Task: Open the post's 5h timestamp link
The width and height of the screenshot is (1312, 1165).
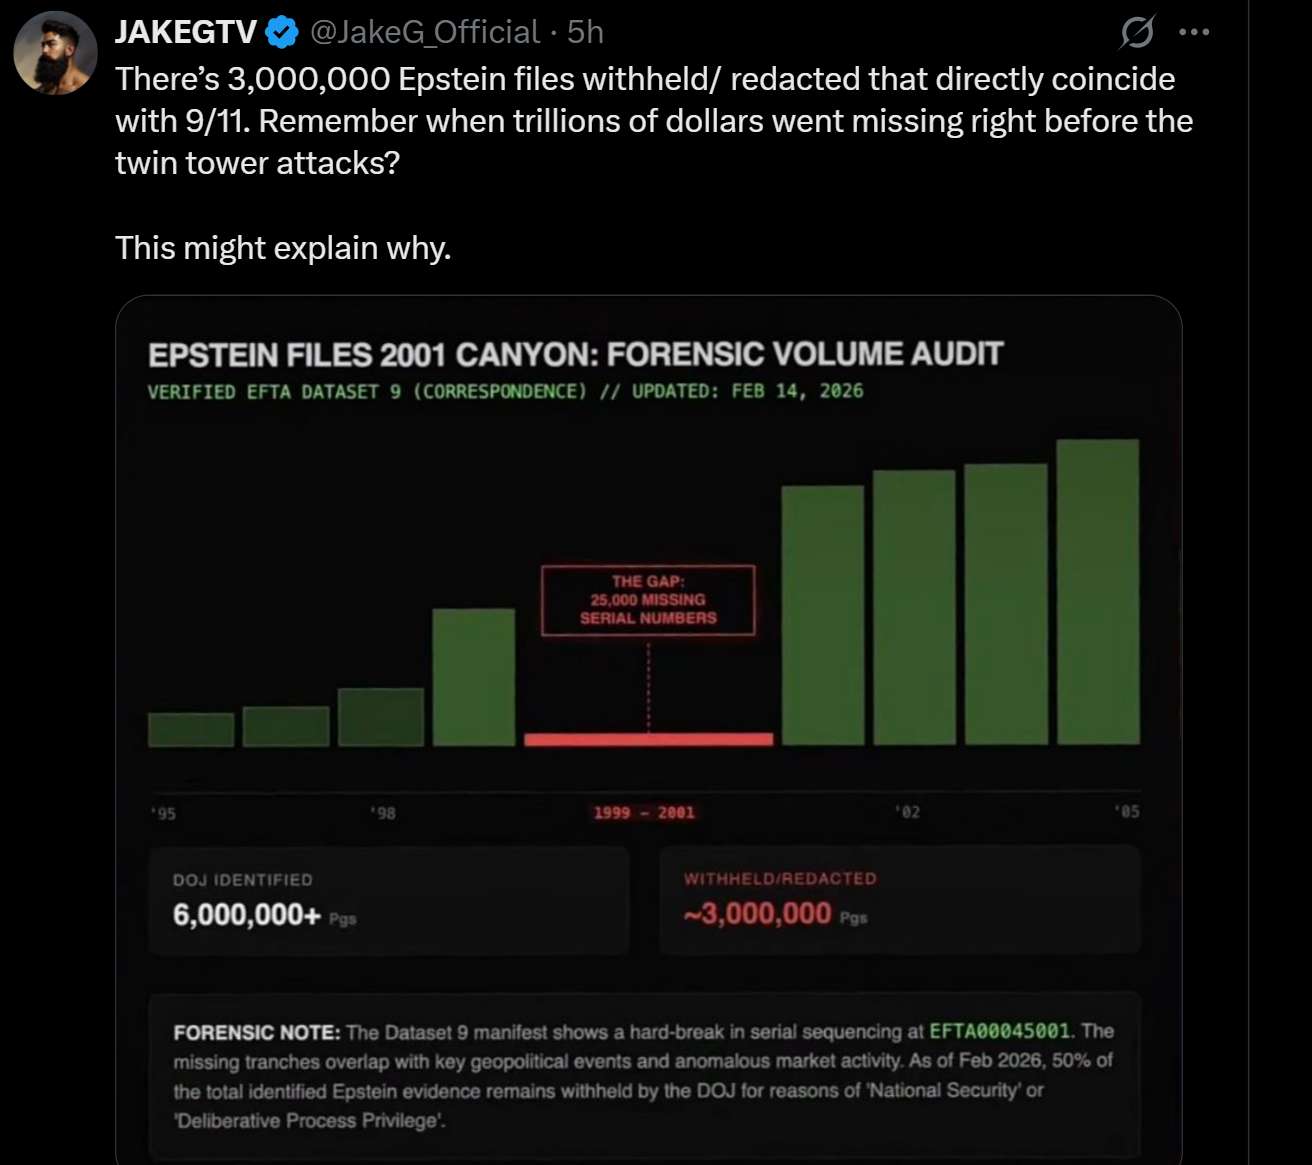Action: pos(585,33)
